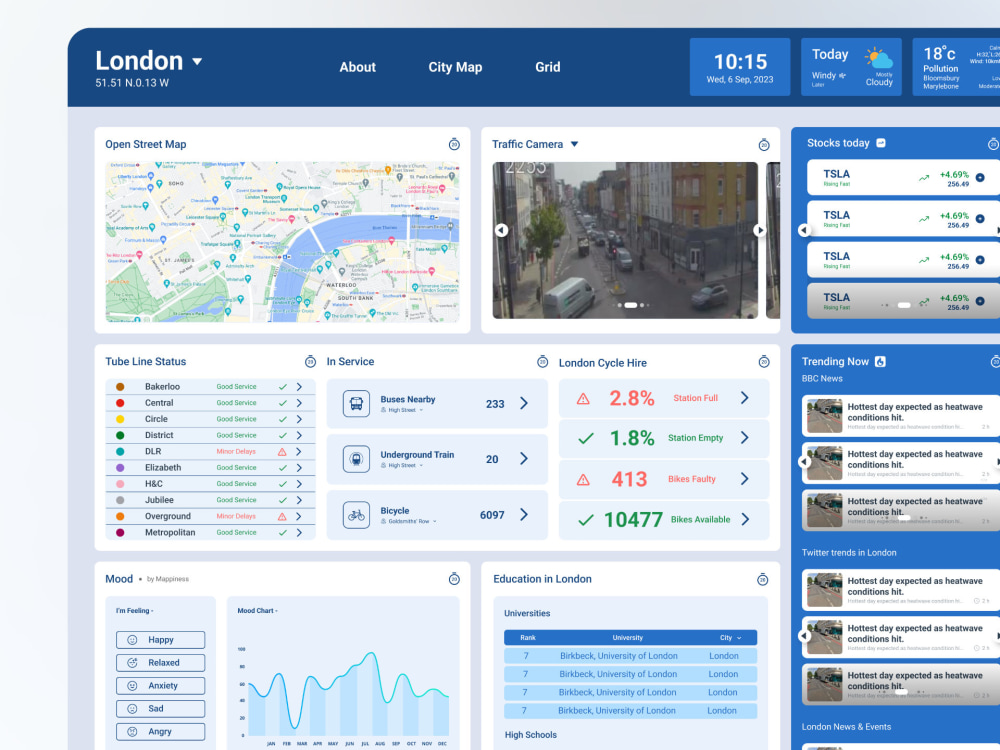This screenshot has height=750, width=1000.
Task: Click Bakerloo brown line color dot
Action: tap(120, 386)
